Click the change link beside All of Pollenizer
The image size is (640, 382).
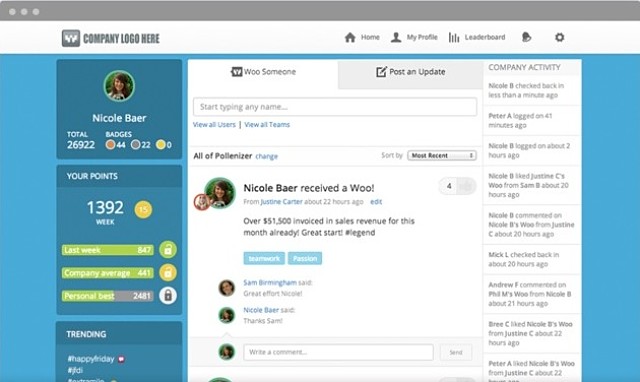pyautogui.click(x=267, y=156)
